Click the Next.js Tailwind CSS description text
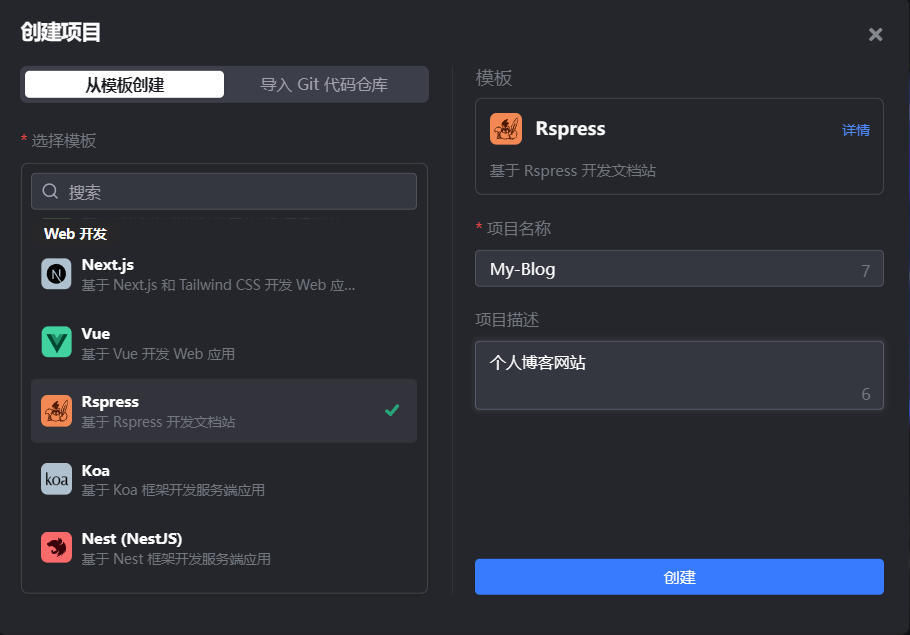The width and height of the screenshot is (910, 635). click(x=218, y=285)
